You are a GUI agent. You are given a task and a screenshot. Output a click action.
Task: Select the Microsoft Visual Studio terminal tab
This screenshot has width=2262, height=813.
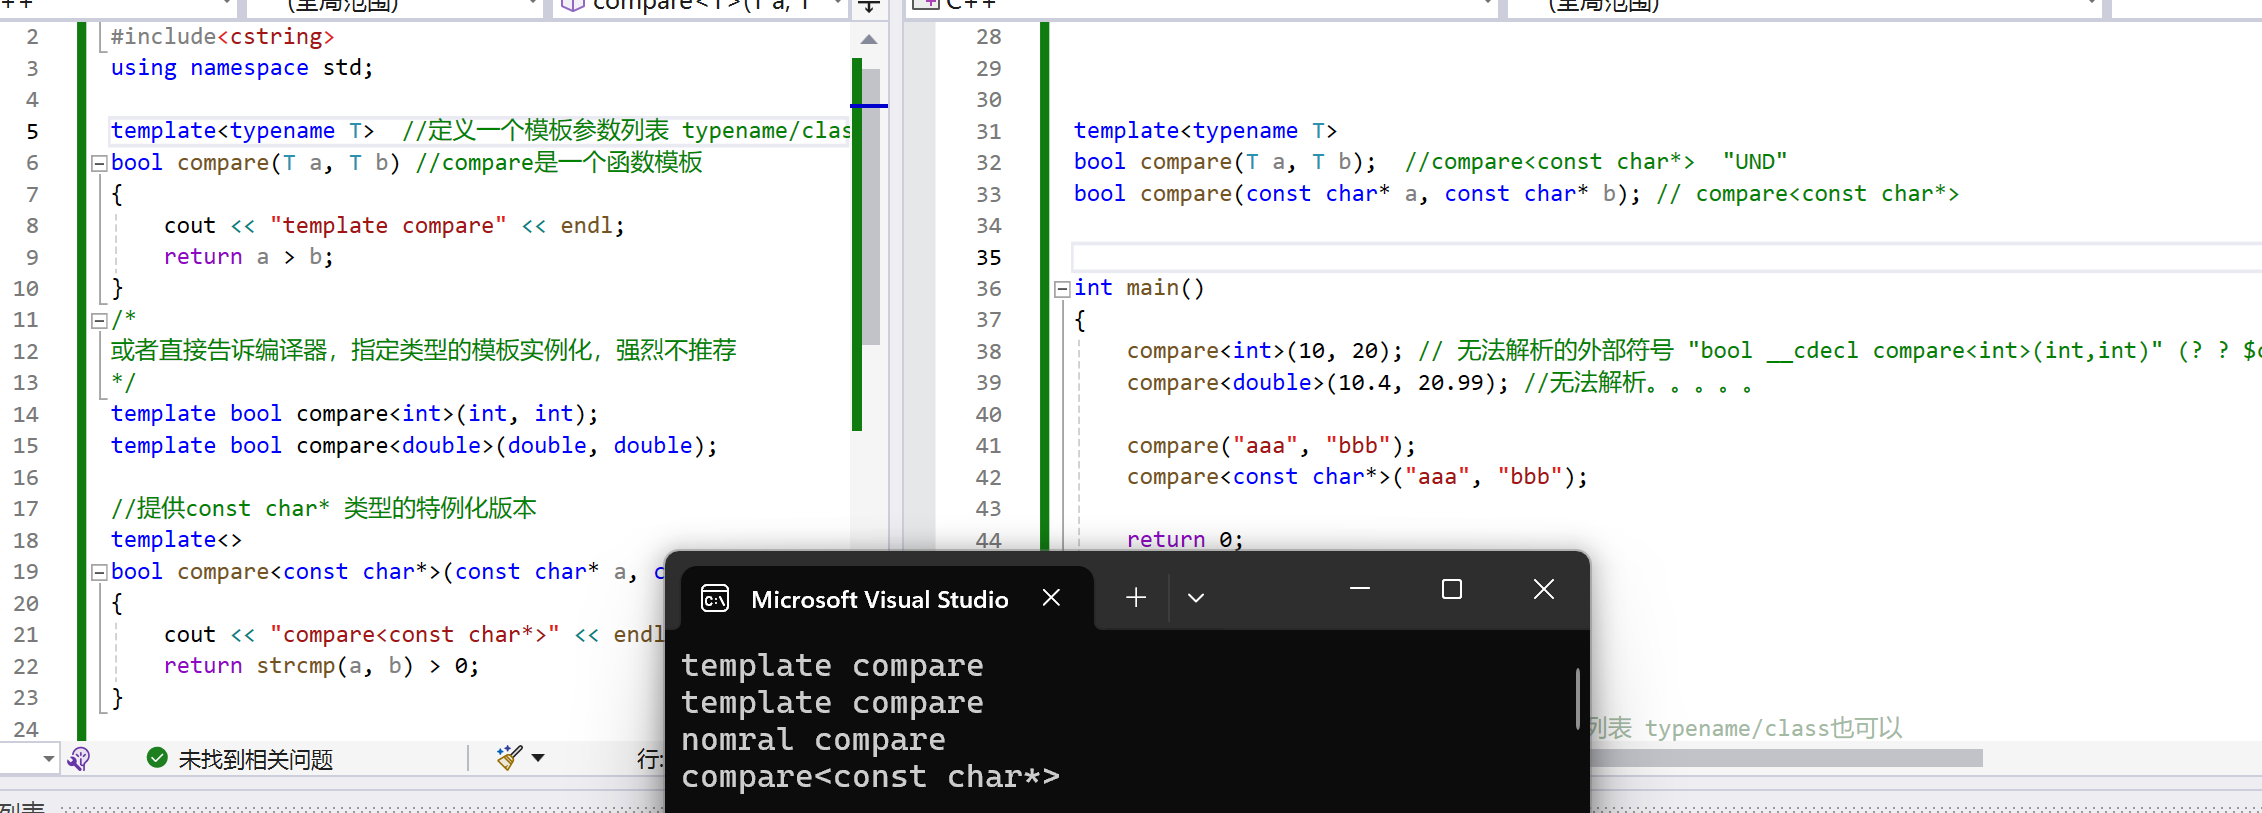[880, 599]
